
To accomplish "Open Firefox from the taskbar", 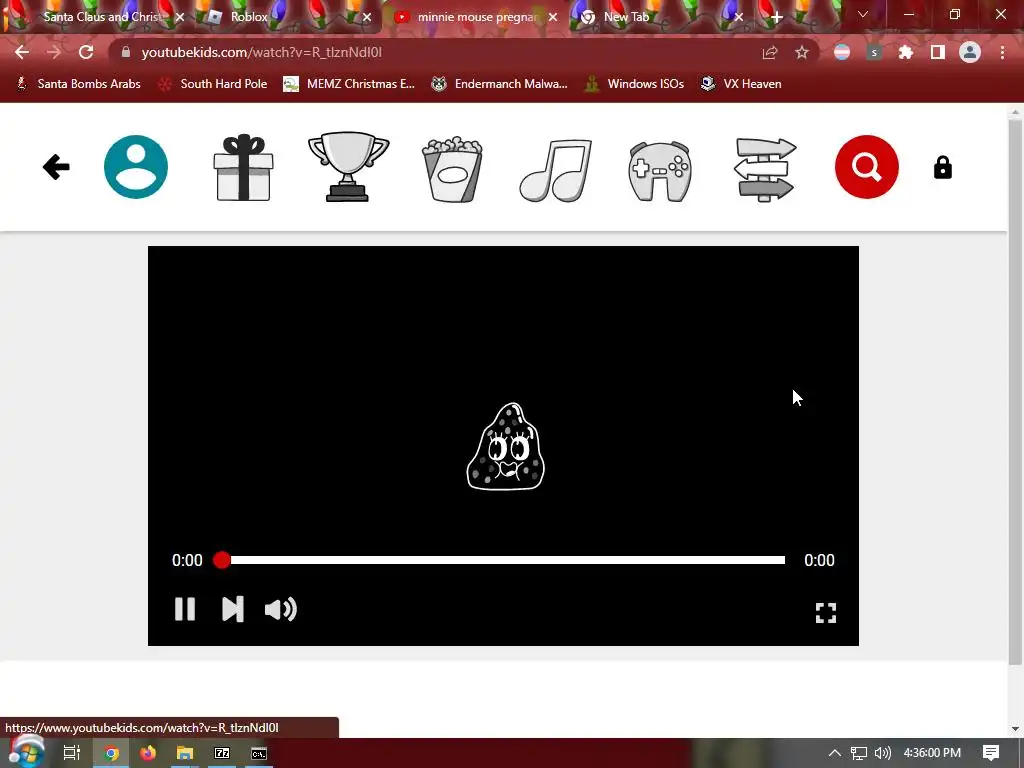I will [x=148, y=753].
